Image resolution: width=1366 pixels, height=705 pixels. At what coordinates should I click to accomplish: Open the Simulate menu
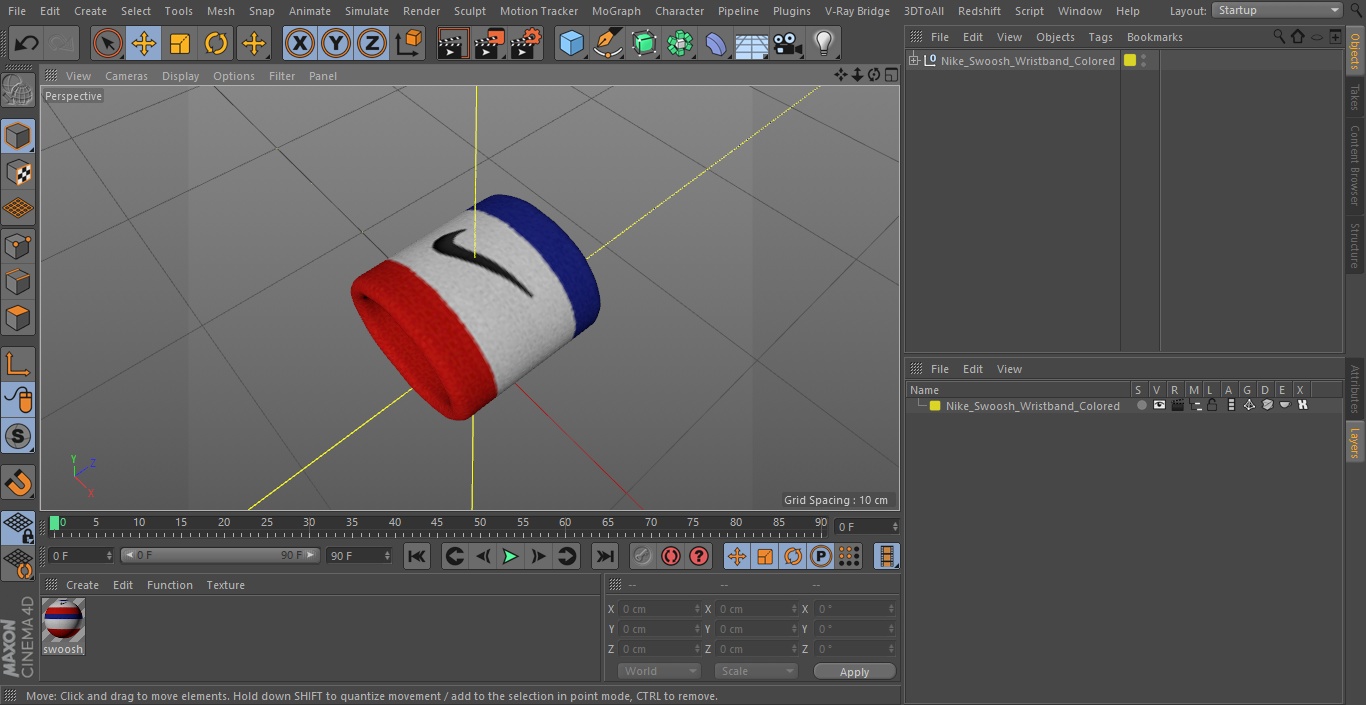367,11
